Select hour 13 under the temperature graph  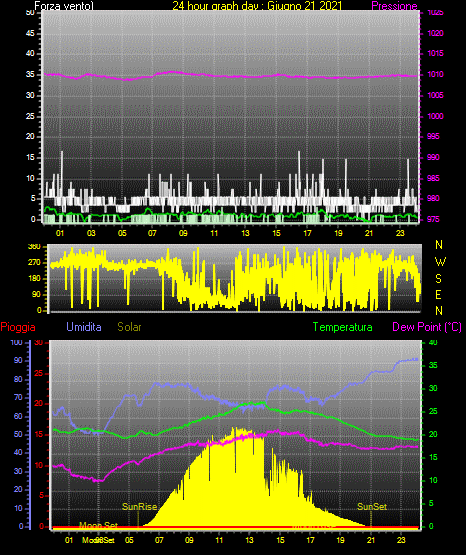250,540
